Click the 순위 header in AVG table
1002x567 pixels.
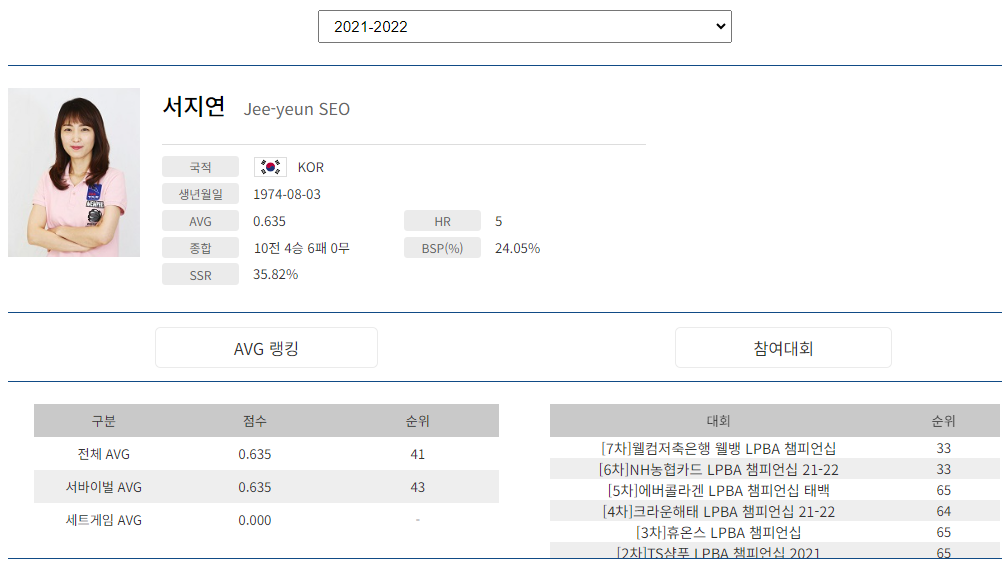(x=417, y=421)
